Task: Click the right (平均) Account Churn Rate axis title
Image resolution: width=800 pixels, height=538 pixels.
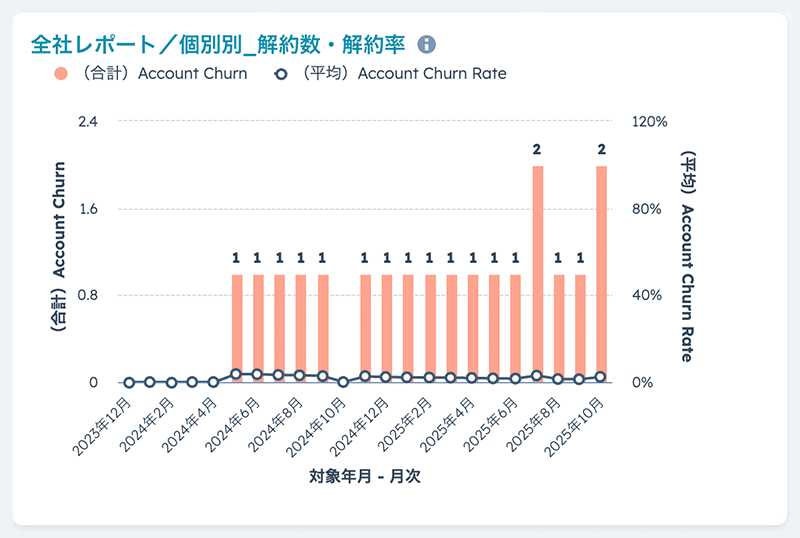Action: click(x=689, y=256)
